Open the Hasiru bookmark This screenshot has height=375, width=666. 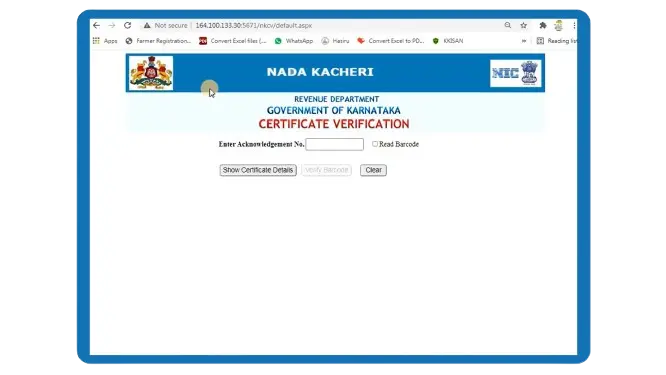coord(336,41)
